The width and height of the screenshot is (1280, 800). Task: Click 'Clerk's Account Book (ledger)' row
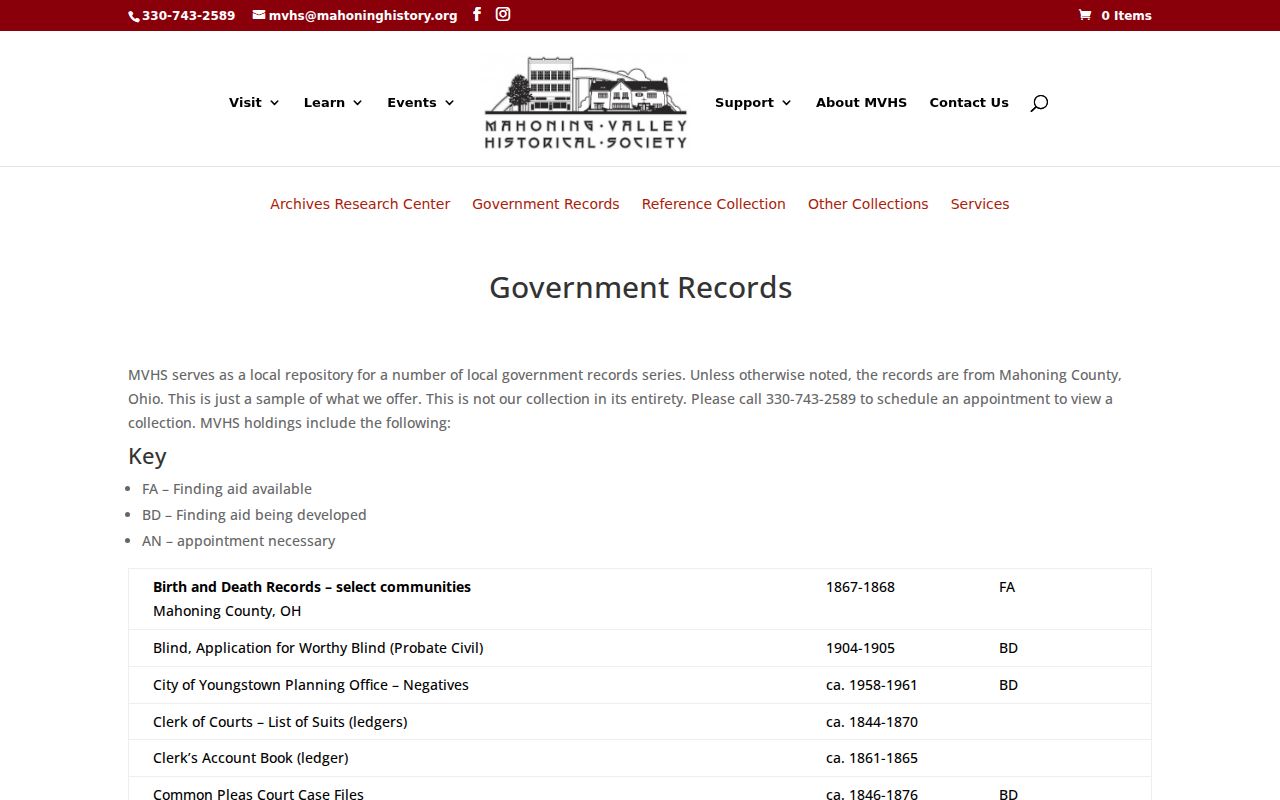click(x=640, y=758)
